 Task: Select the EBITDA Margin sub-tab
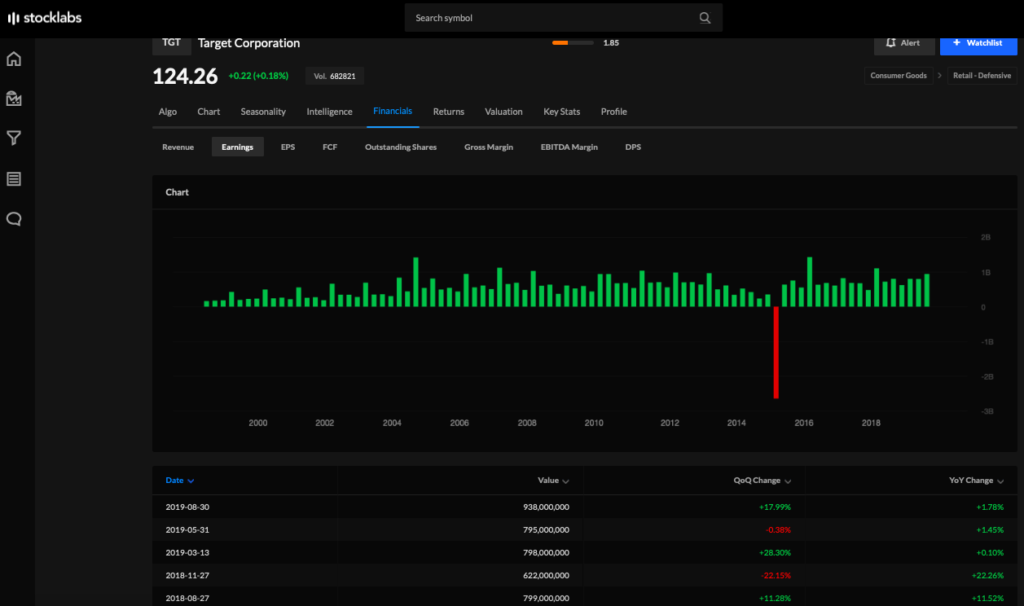(x=569, y=147)
